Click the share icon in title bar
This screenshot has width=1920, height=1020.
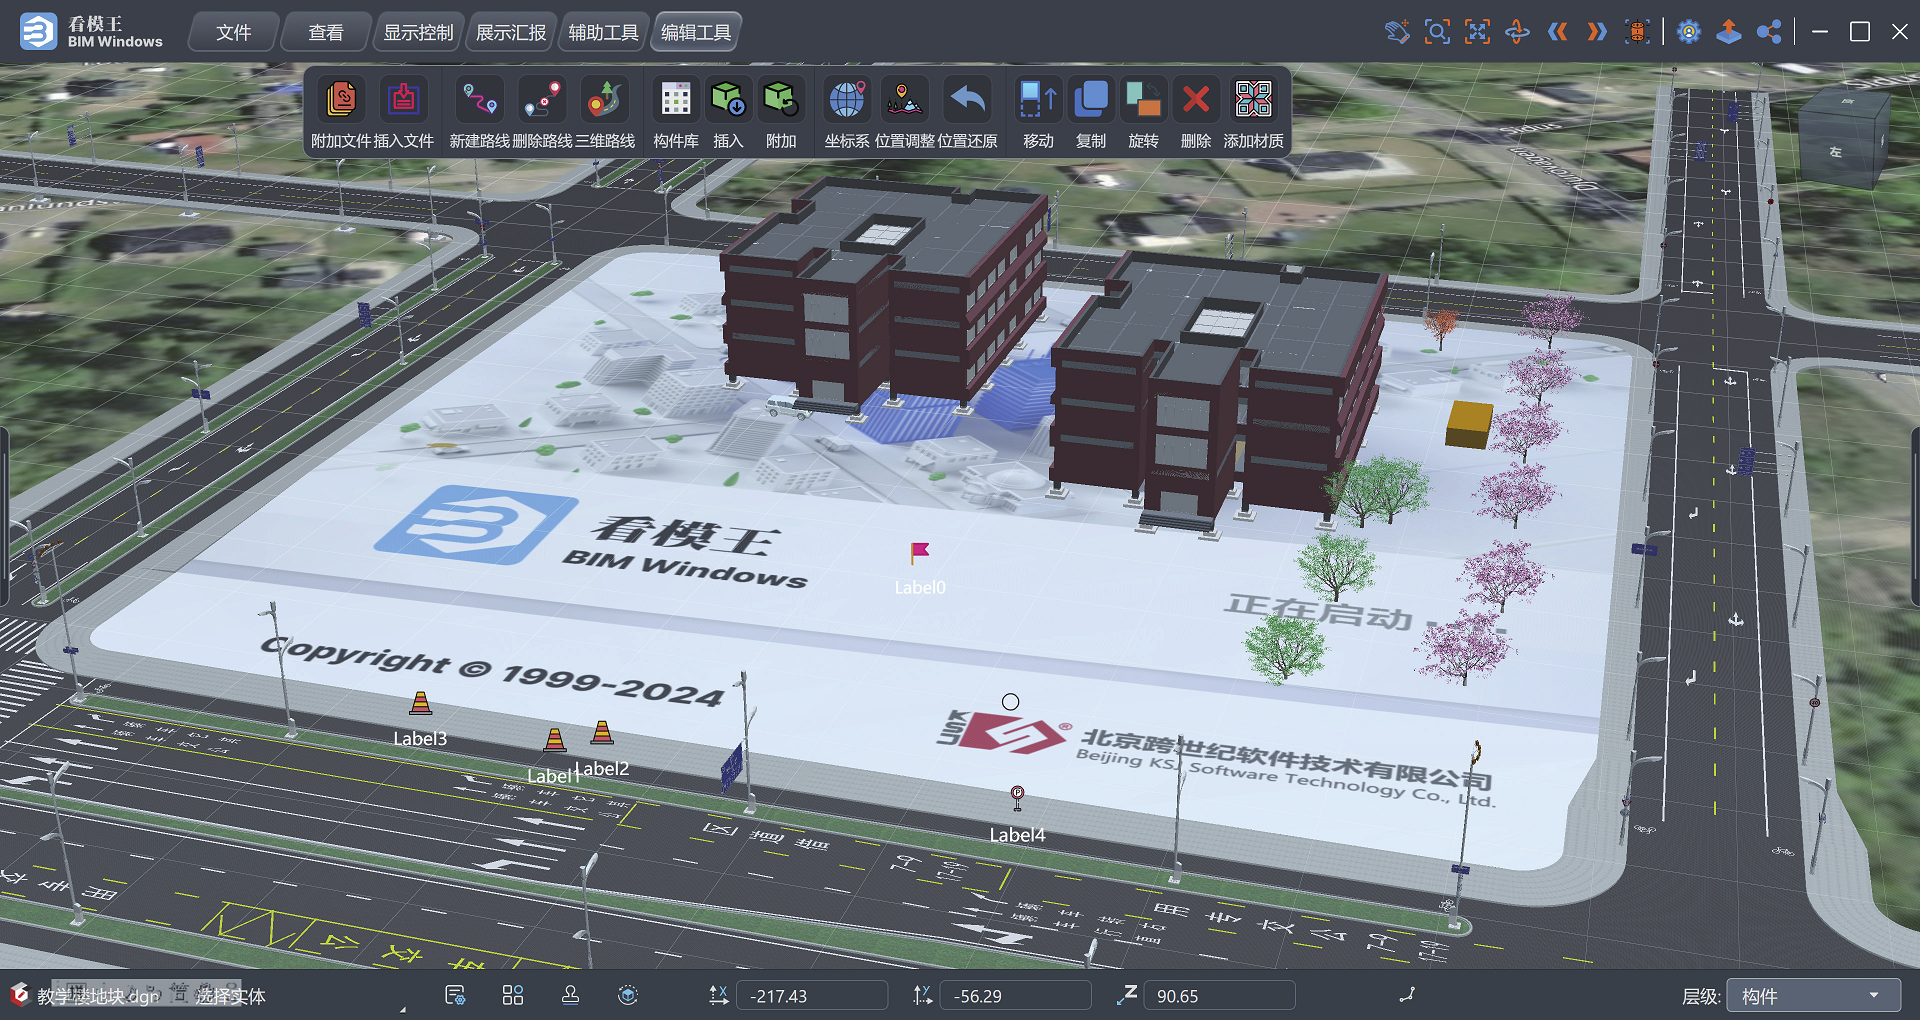pyautogui.click(x=1769, y=32)
